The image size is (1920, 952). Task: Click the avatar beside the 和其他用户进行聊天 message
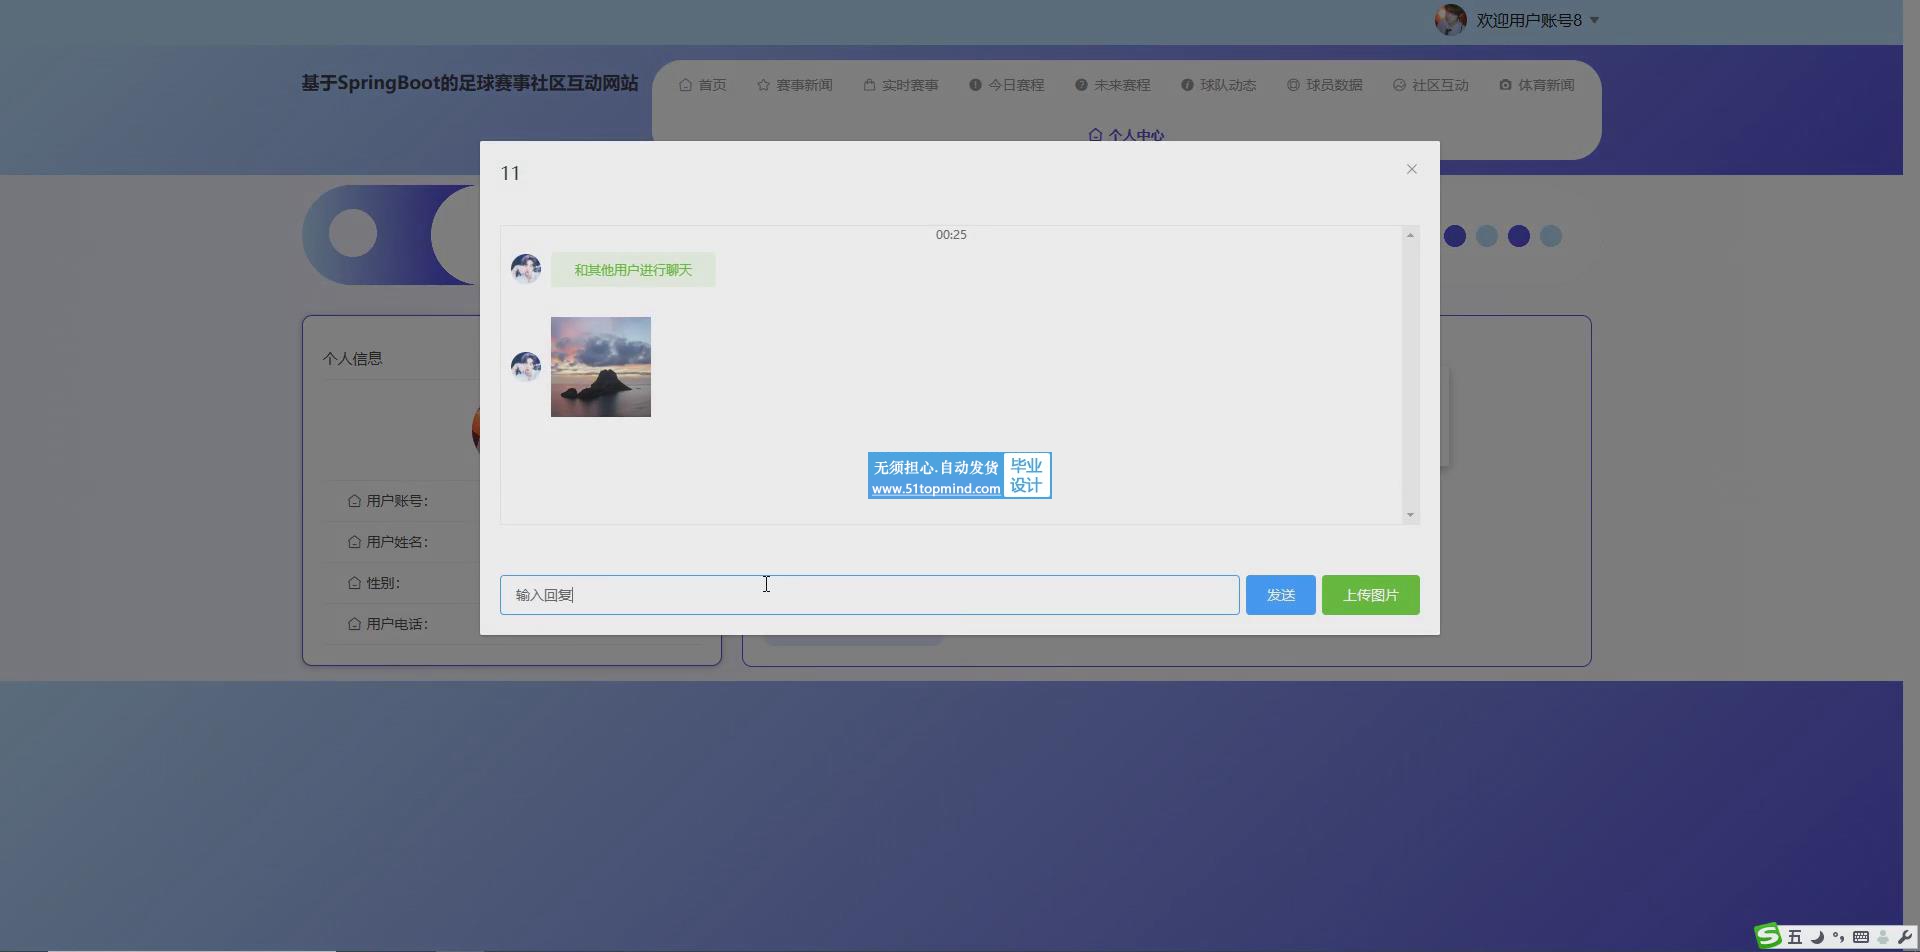point(526,269)
